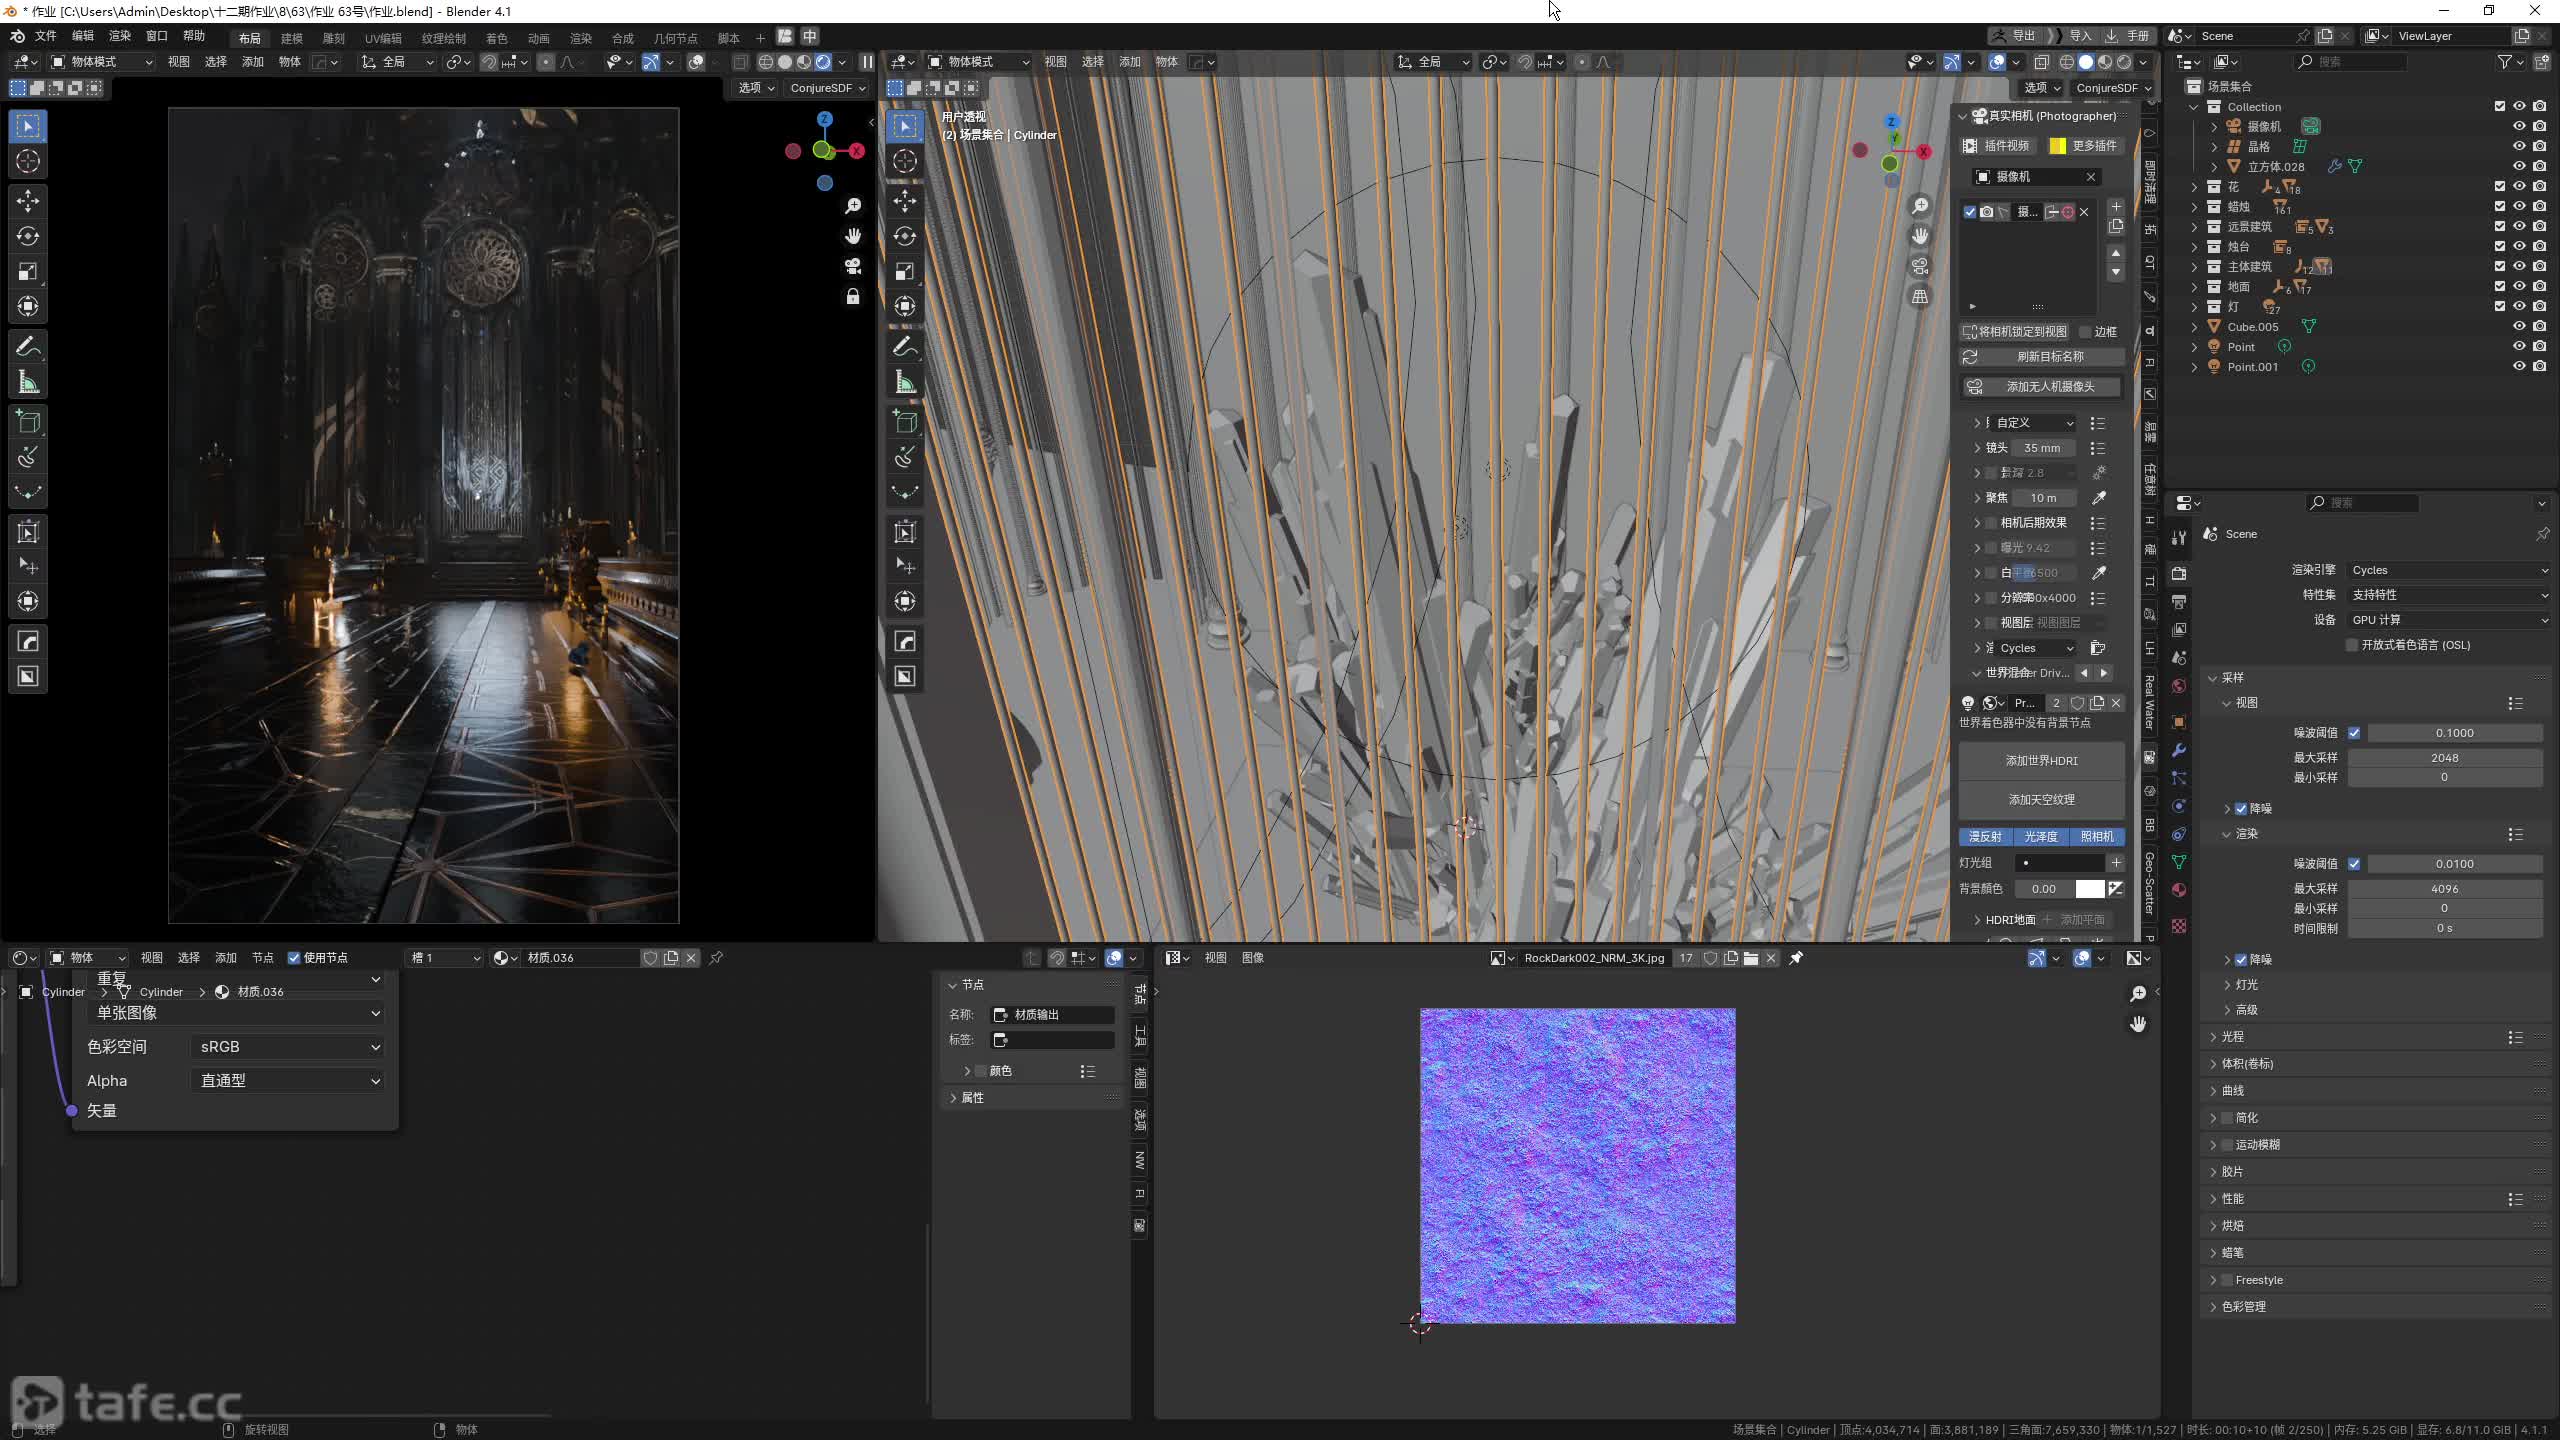The height and width of the screenshot is (1440, 2560).
Task: Hide the 蜡烛 collection with eye icon
Action: (2519, 206)
